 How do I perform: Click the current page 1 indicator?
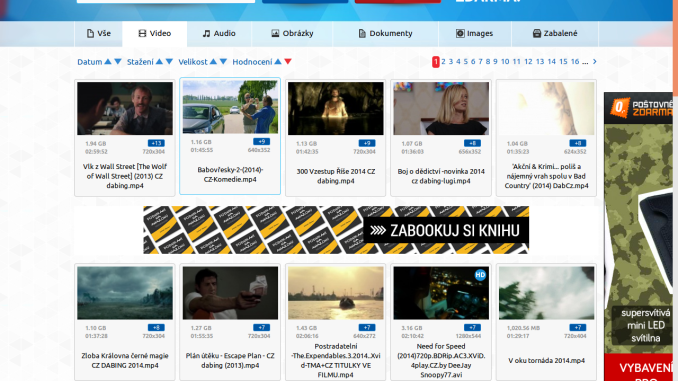click(x=436, y=62)
